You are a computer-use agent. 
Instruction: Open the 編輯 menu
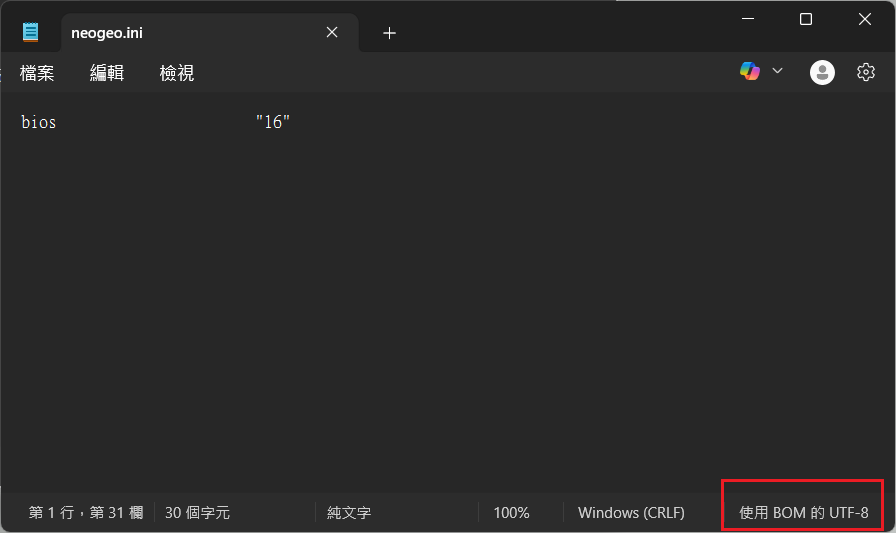pyautogui.click(x=107, y=73)
